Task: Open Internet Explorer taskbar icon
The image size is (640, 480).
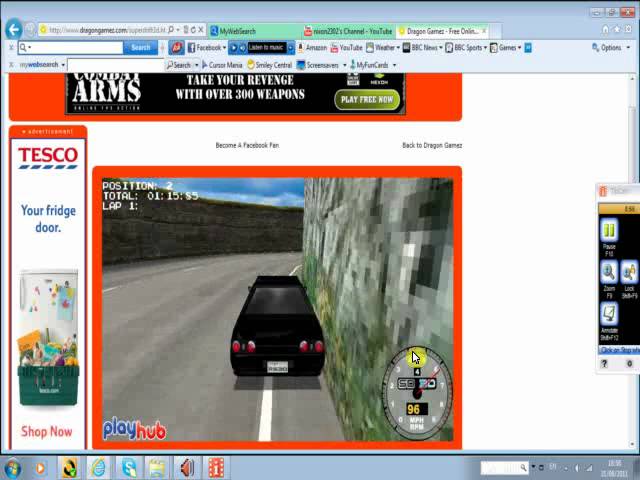Action: 98,468
